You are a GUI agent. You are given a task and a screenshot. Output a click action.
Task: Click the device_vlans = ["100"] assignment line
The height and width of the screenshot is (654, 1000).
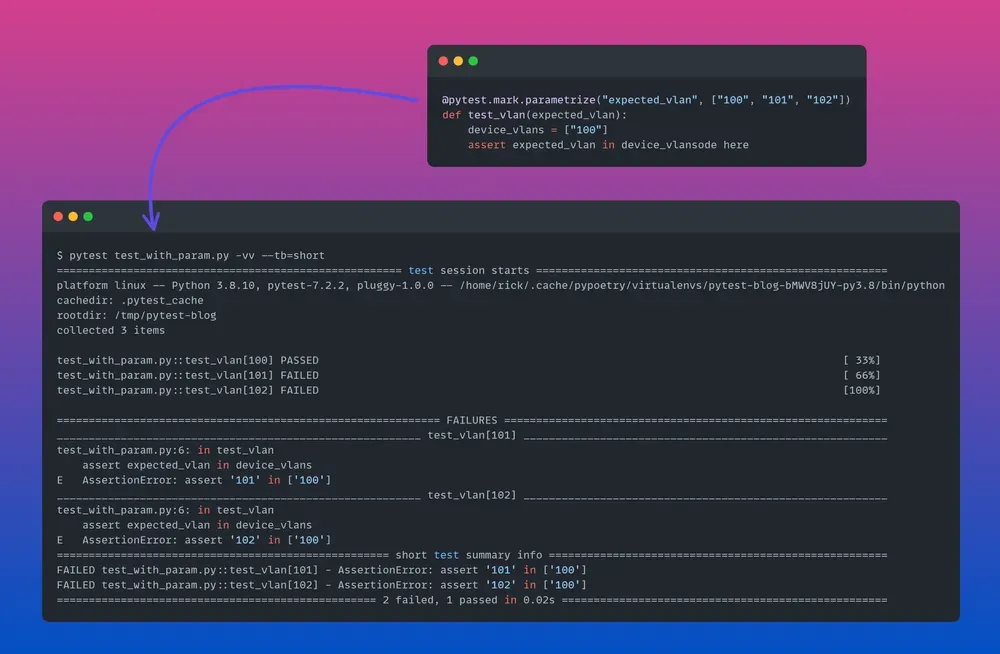point(537,130)
